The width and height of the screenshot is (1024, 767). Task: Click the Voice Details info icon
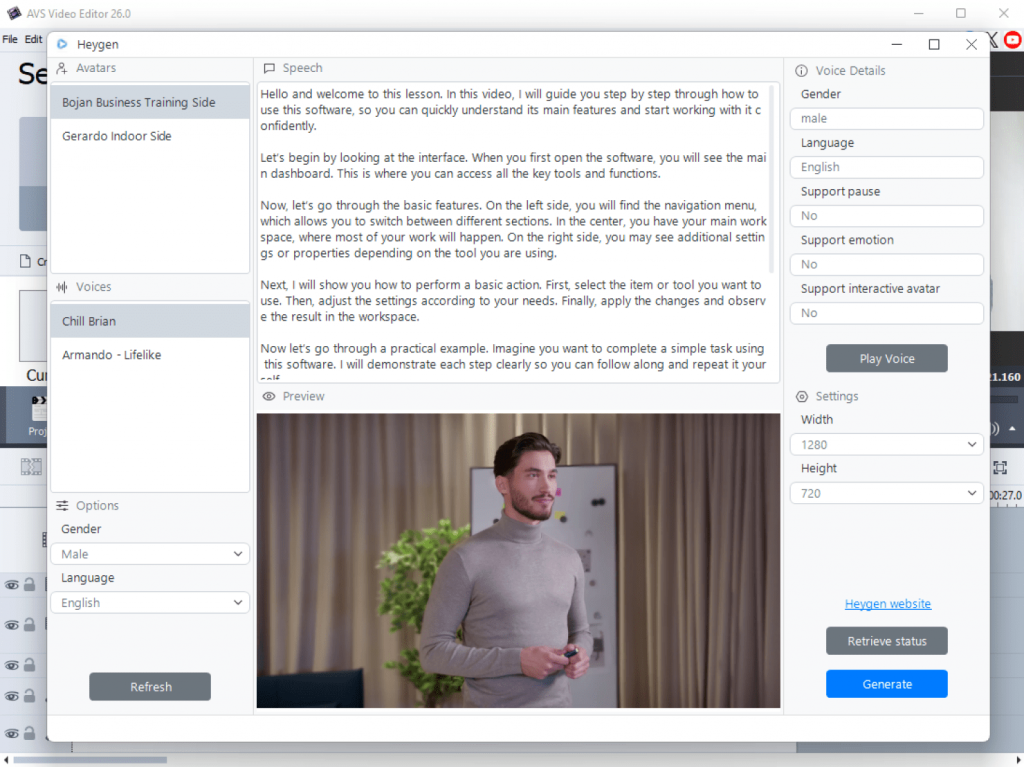pyautogui.click(x=801, y=71)
